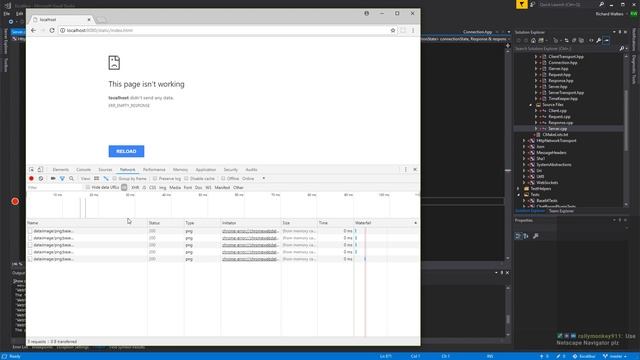
Task: Filter network requests by Img
Action: tap(162, 188)
